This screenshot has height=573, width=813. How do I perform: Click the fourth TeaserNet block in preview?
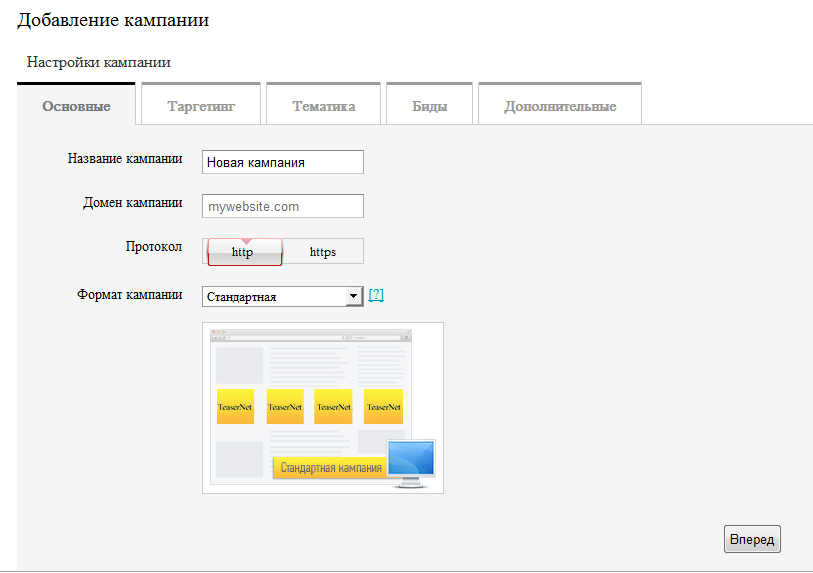coord(383,406)
